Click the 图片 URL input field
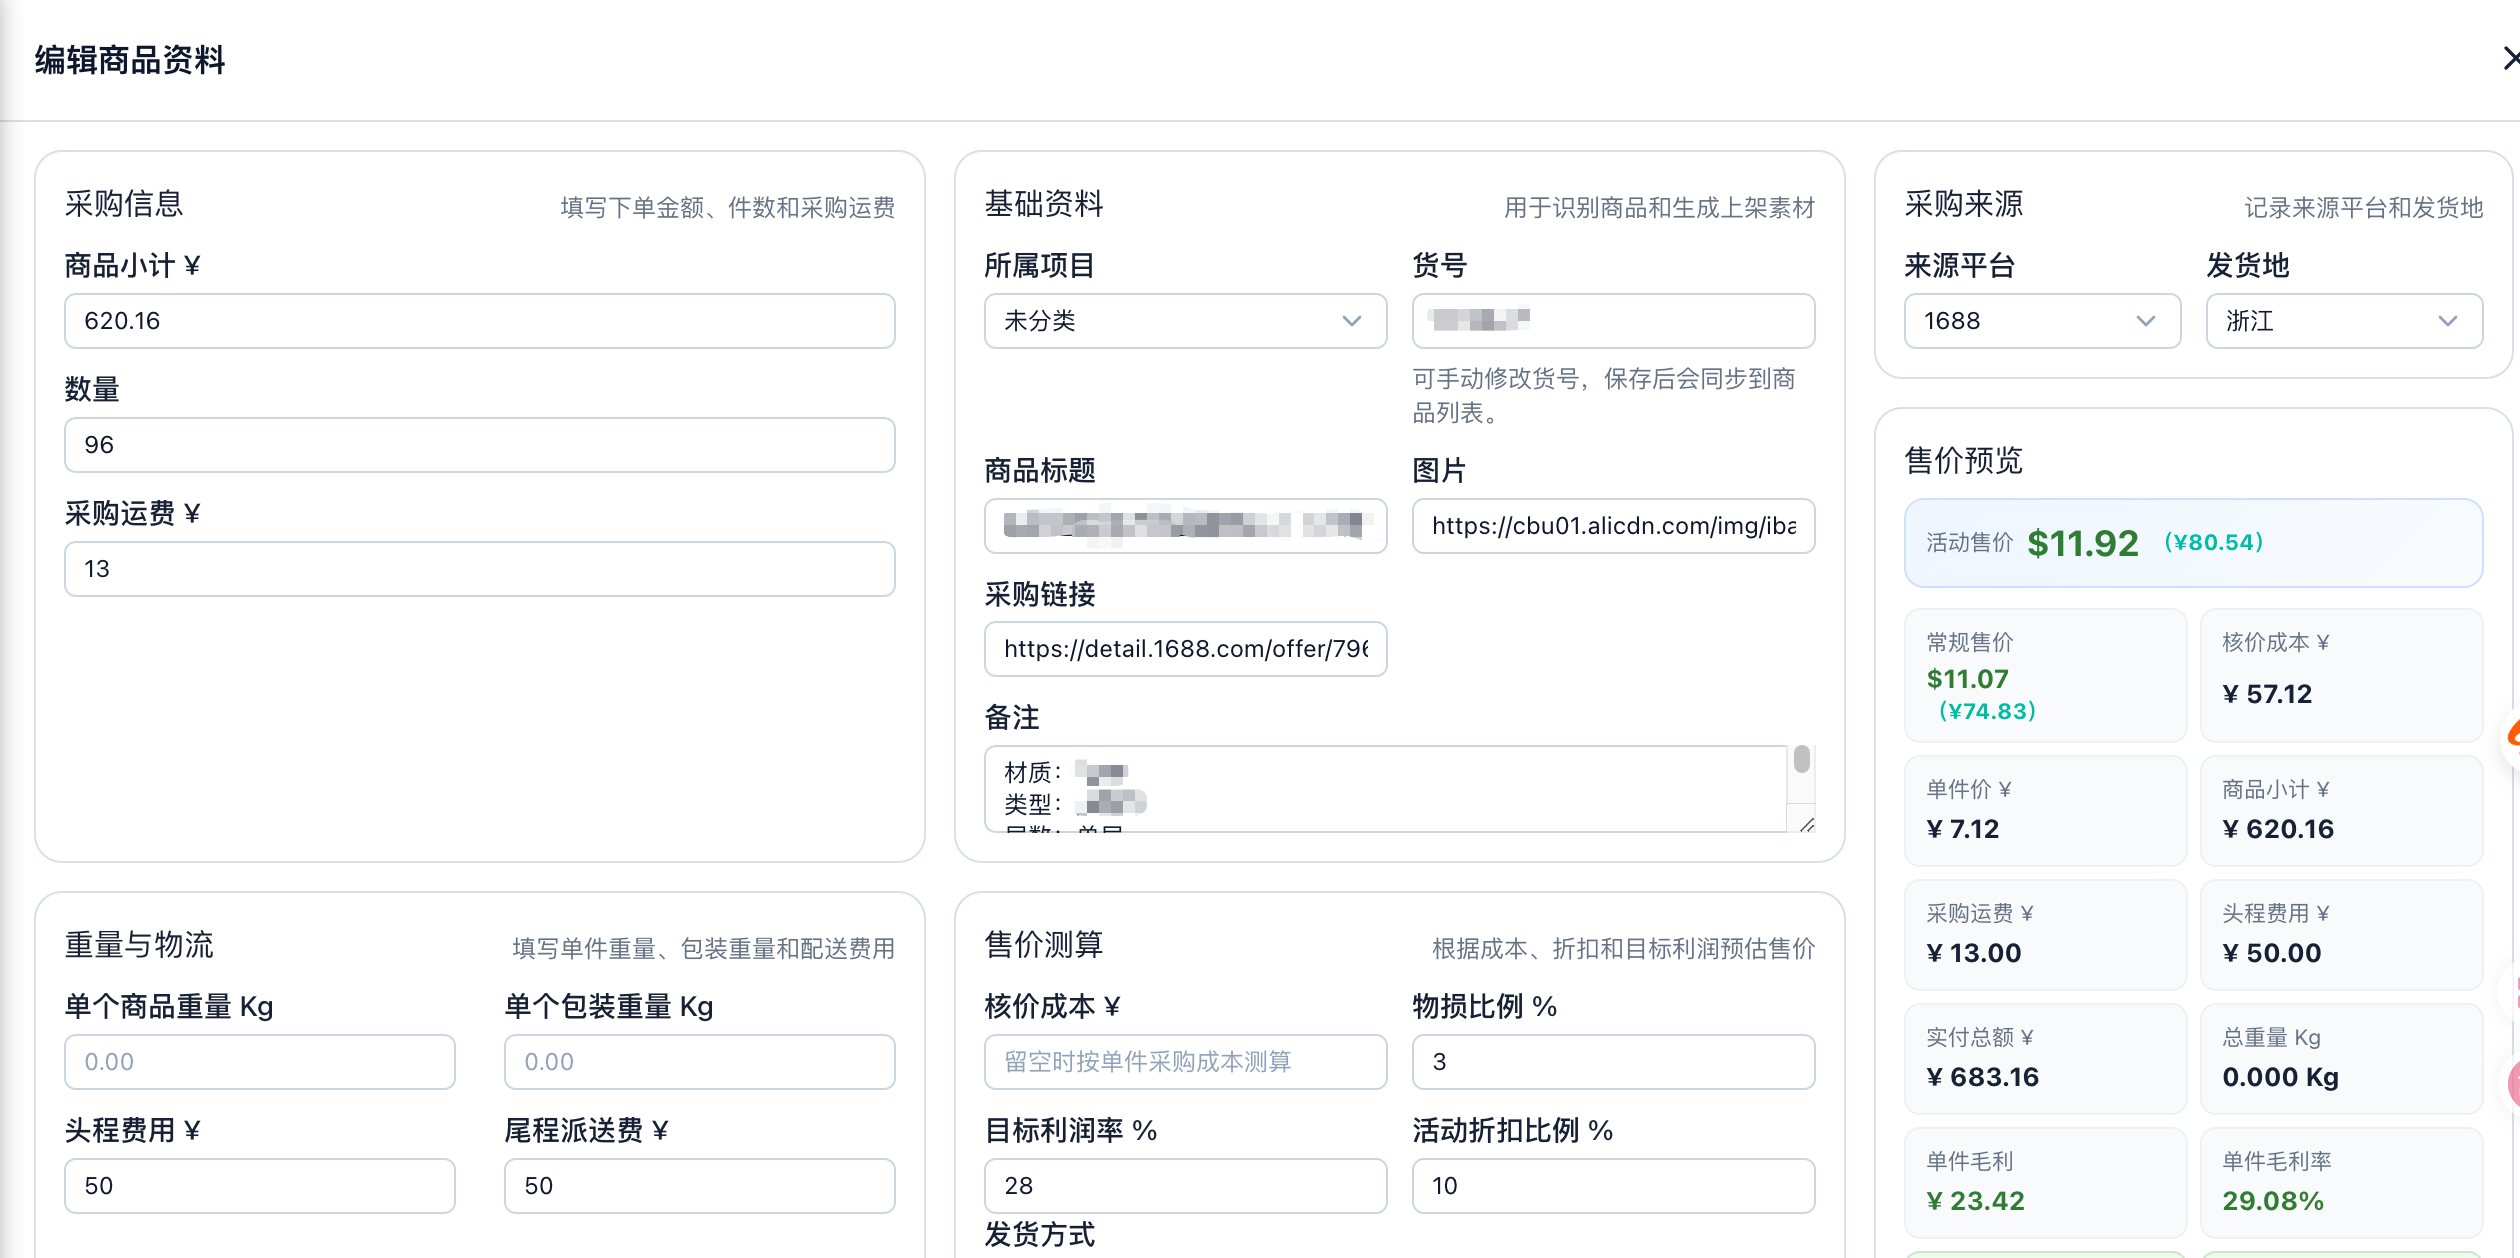 [1613, 526]
